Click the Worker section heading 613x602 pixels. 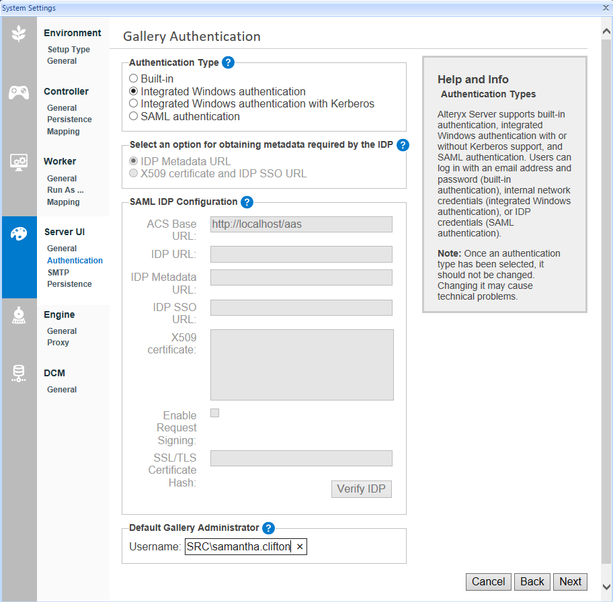(60, 161)
